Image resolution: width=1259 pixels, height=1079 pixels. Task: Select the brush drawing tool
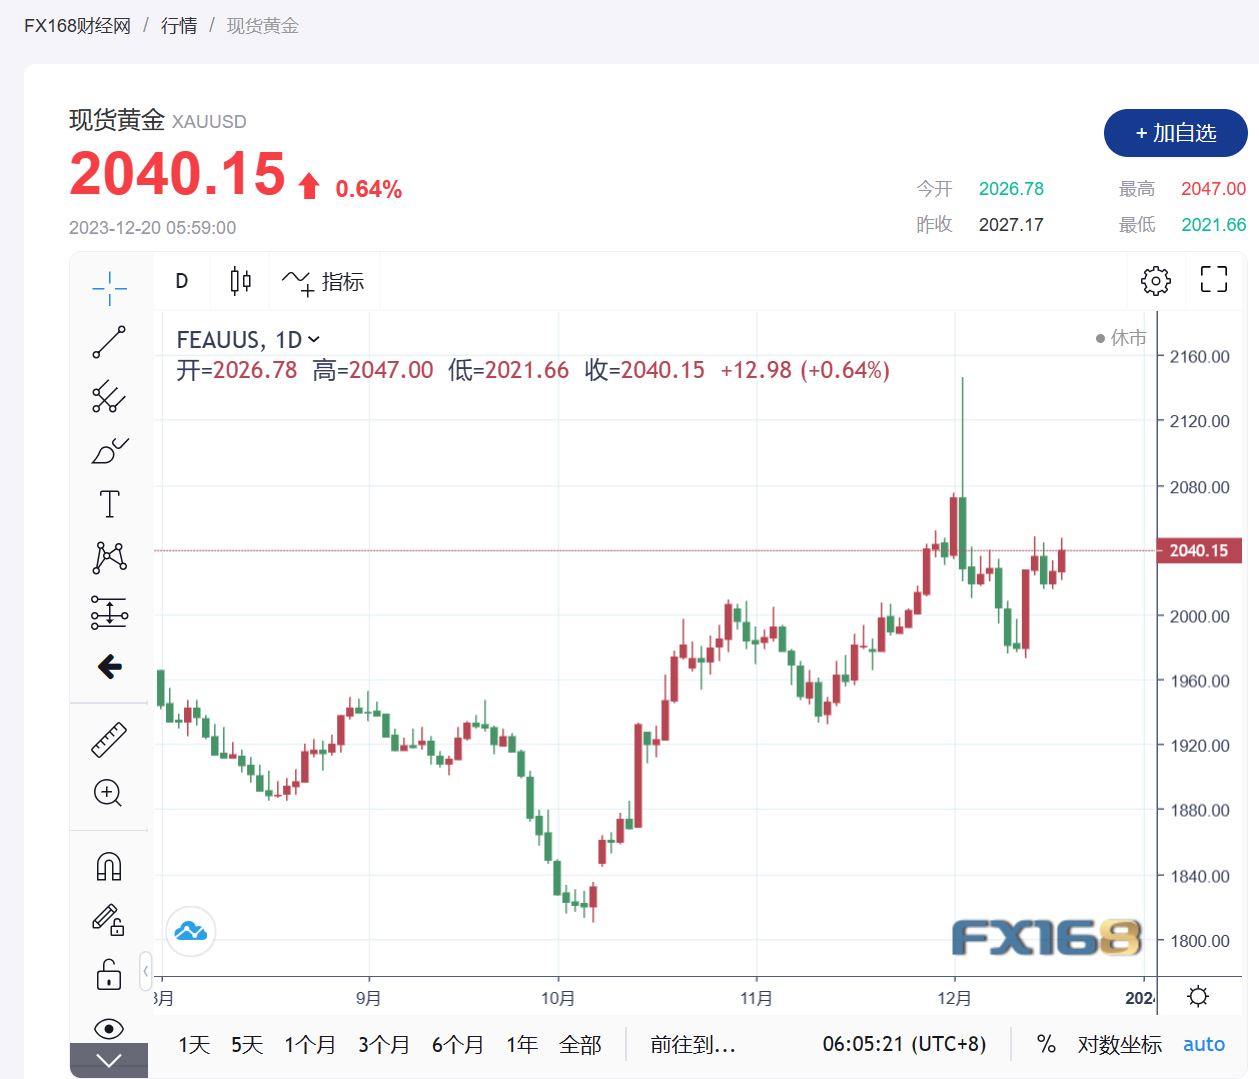[109, 451]
